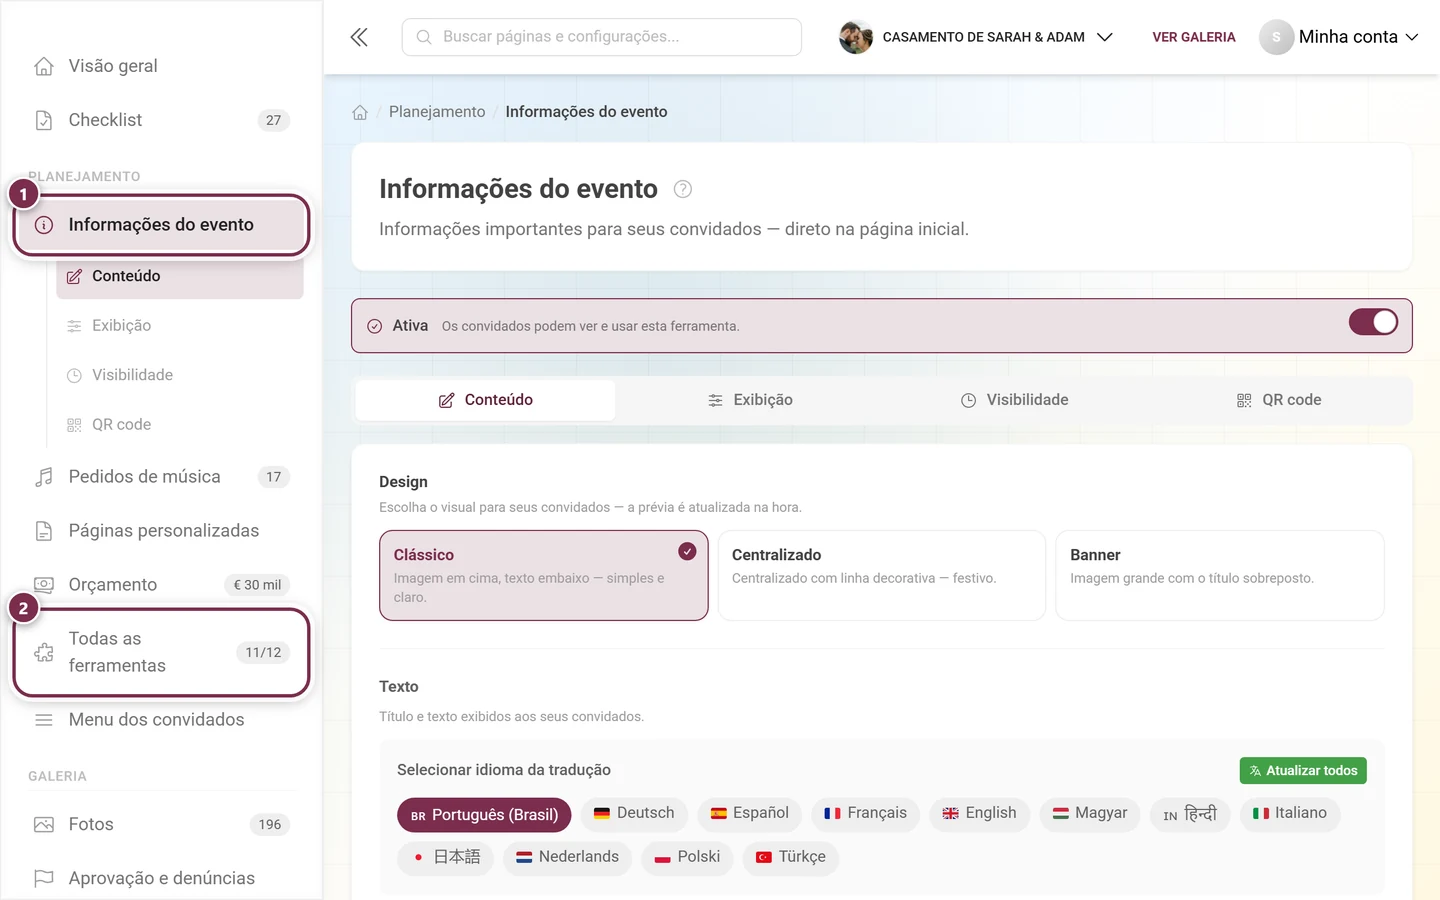Pick the Banner design layout

tap(1220, 575)
